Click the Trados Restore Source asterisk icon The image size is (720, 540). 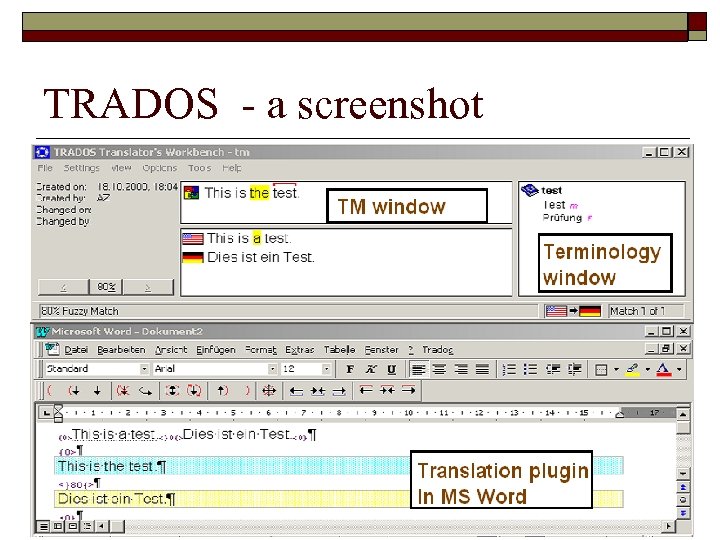click(x=123, y=391)
